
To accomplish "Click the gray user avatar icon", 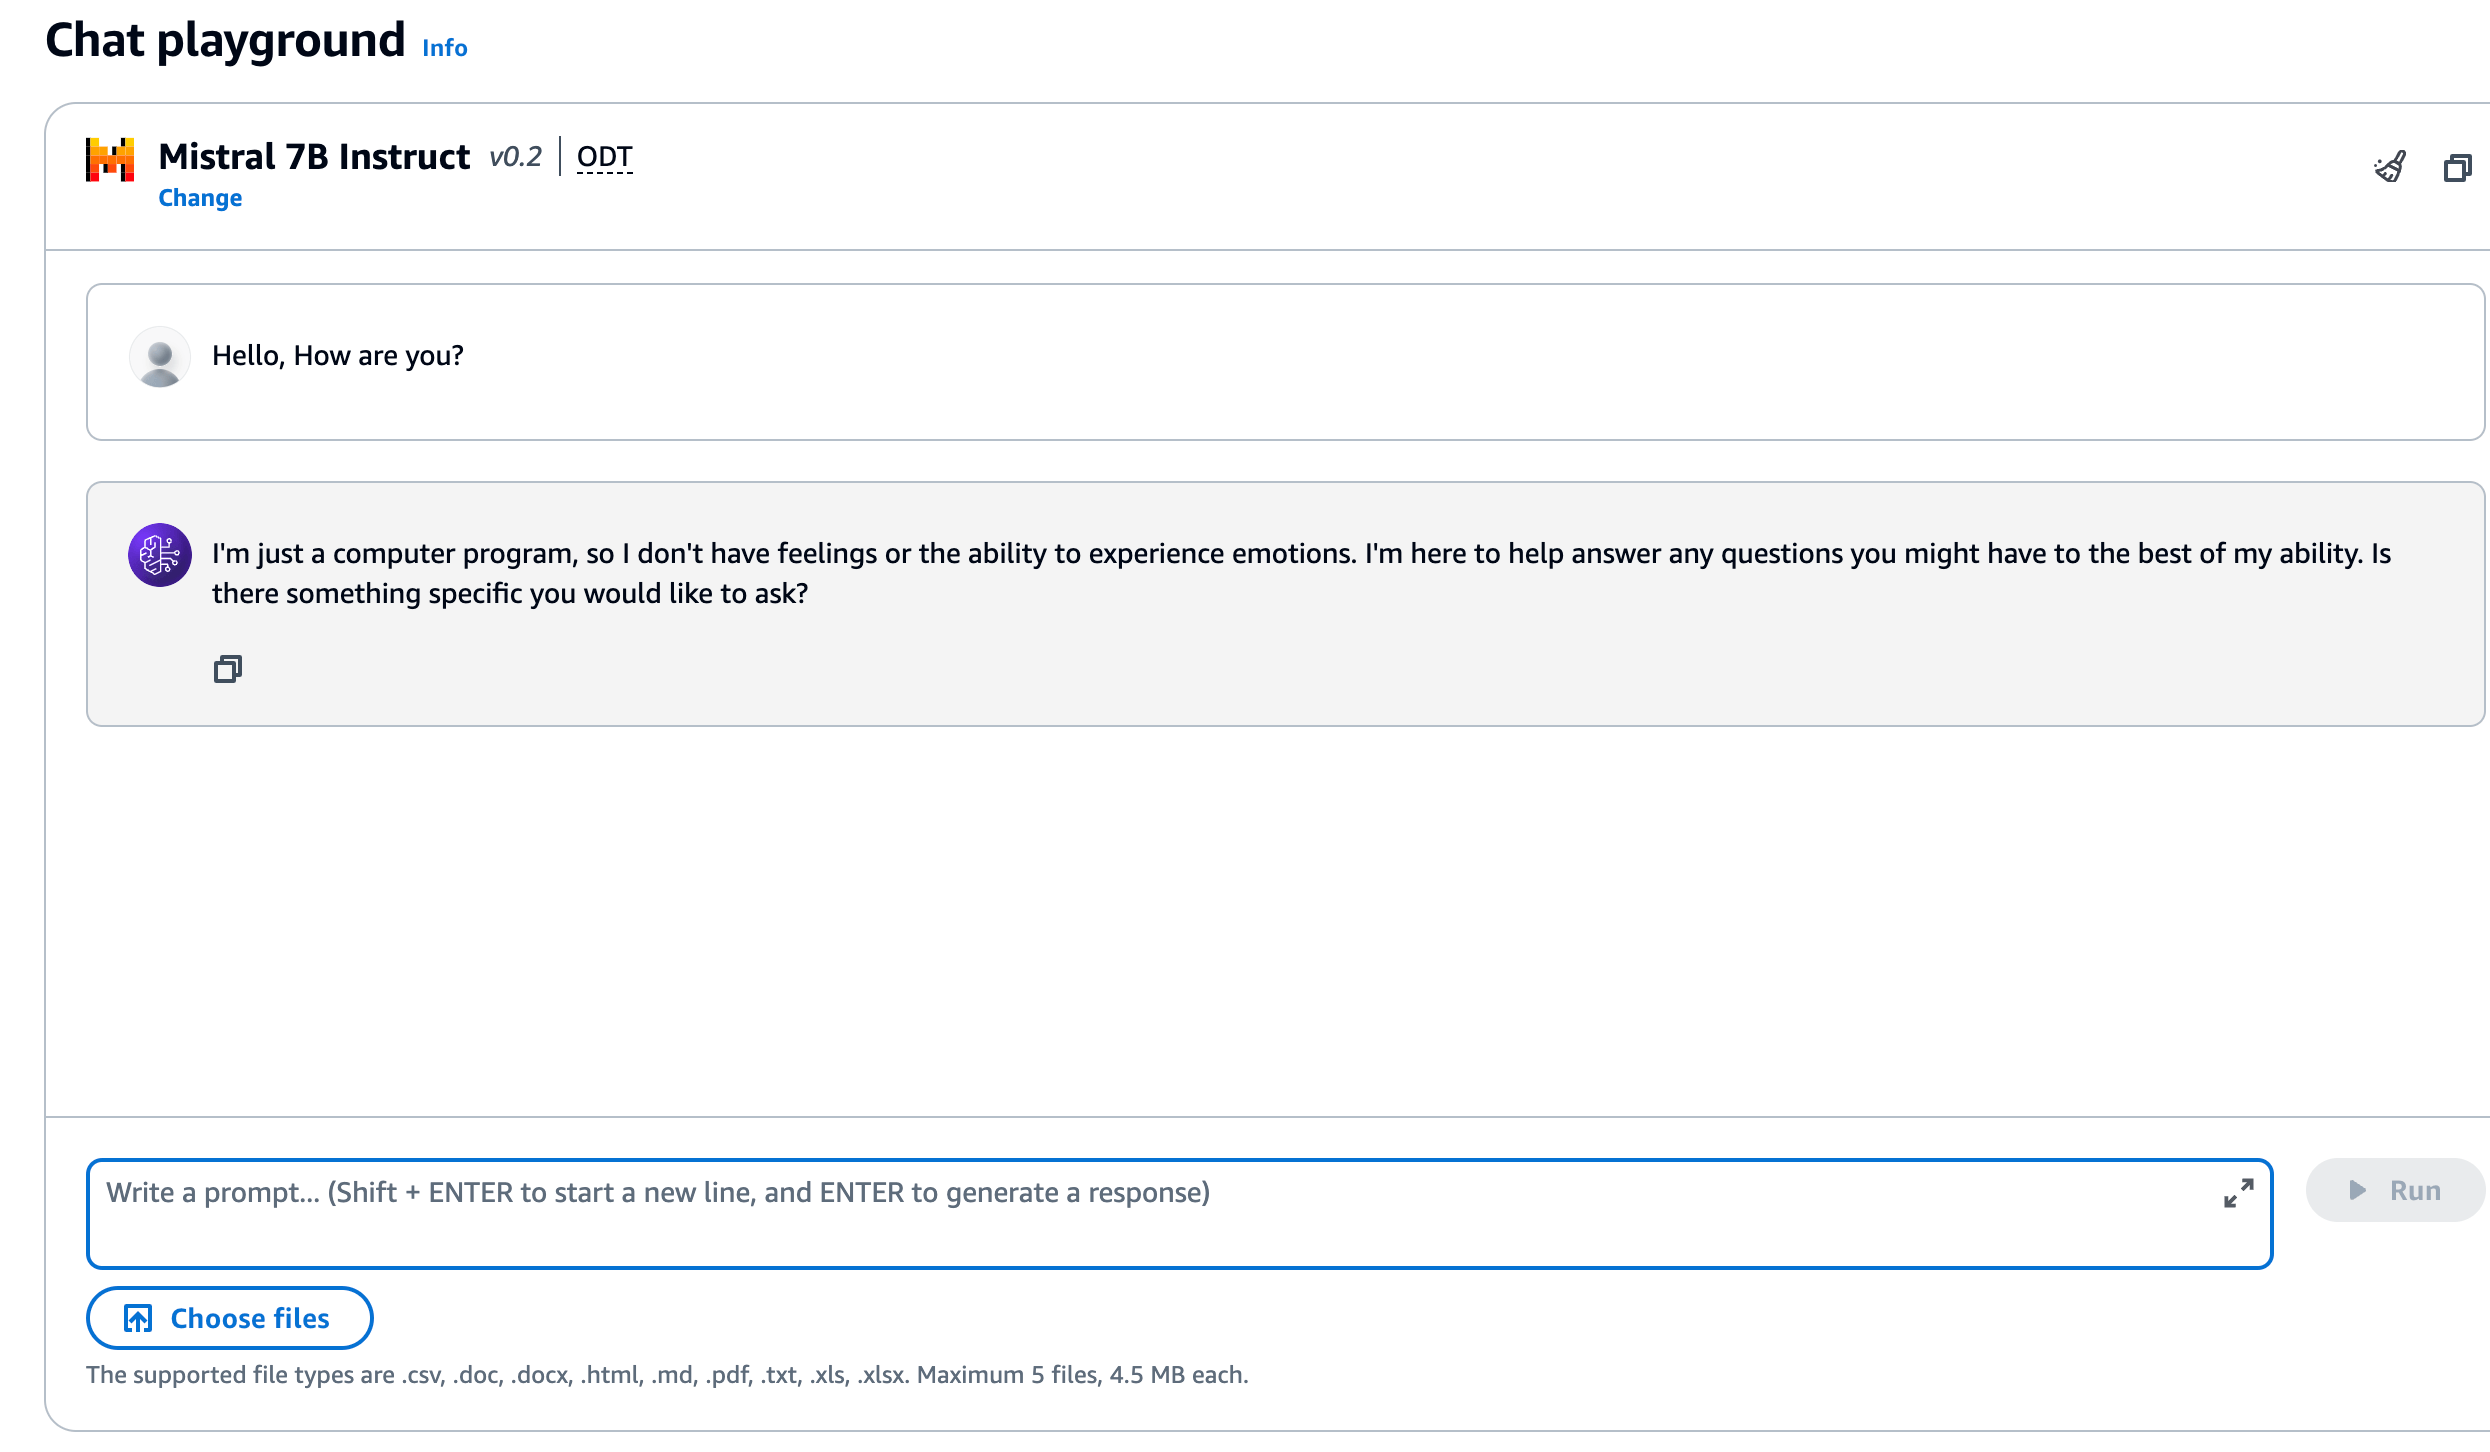I will [160, 357].
